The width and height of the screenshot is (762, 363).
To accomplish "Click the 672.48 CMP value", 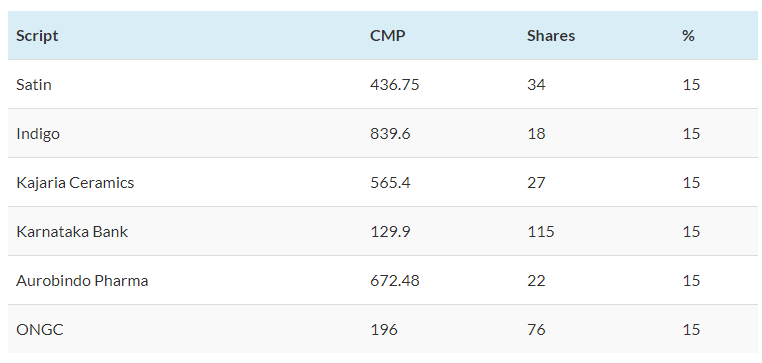I will 395,280.
